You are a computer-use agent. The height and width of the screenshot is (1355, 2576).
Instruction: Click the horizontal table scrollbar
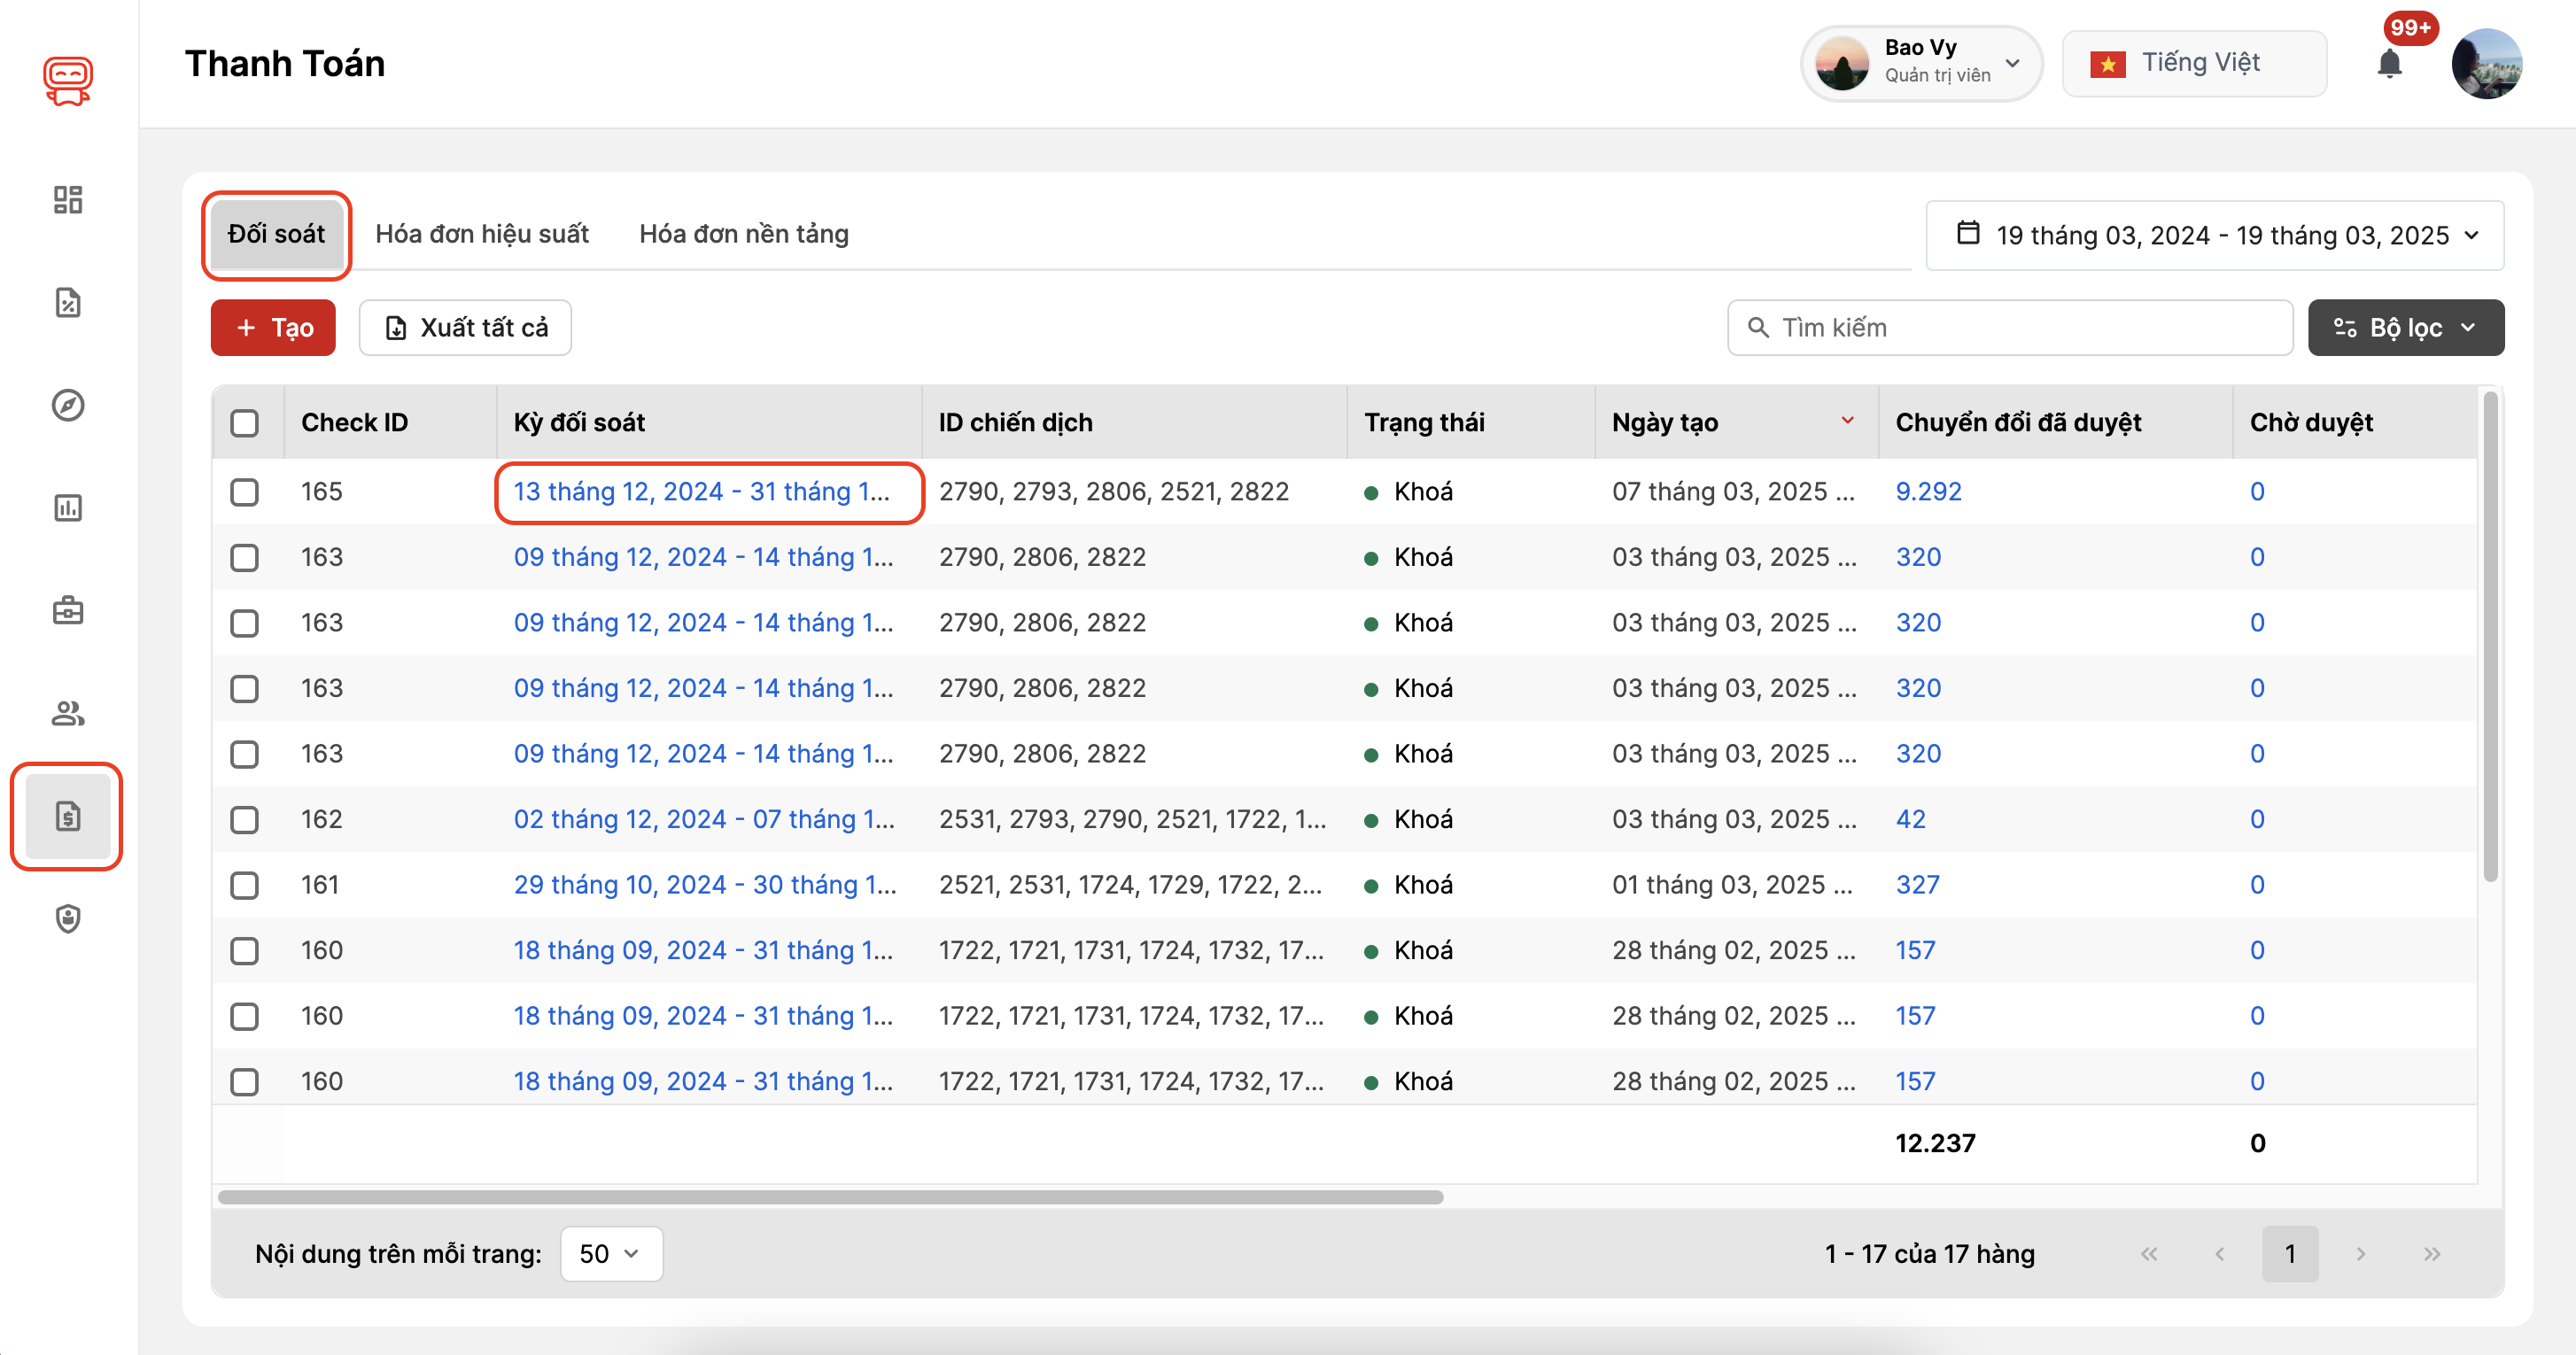830,1197
